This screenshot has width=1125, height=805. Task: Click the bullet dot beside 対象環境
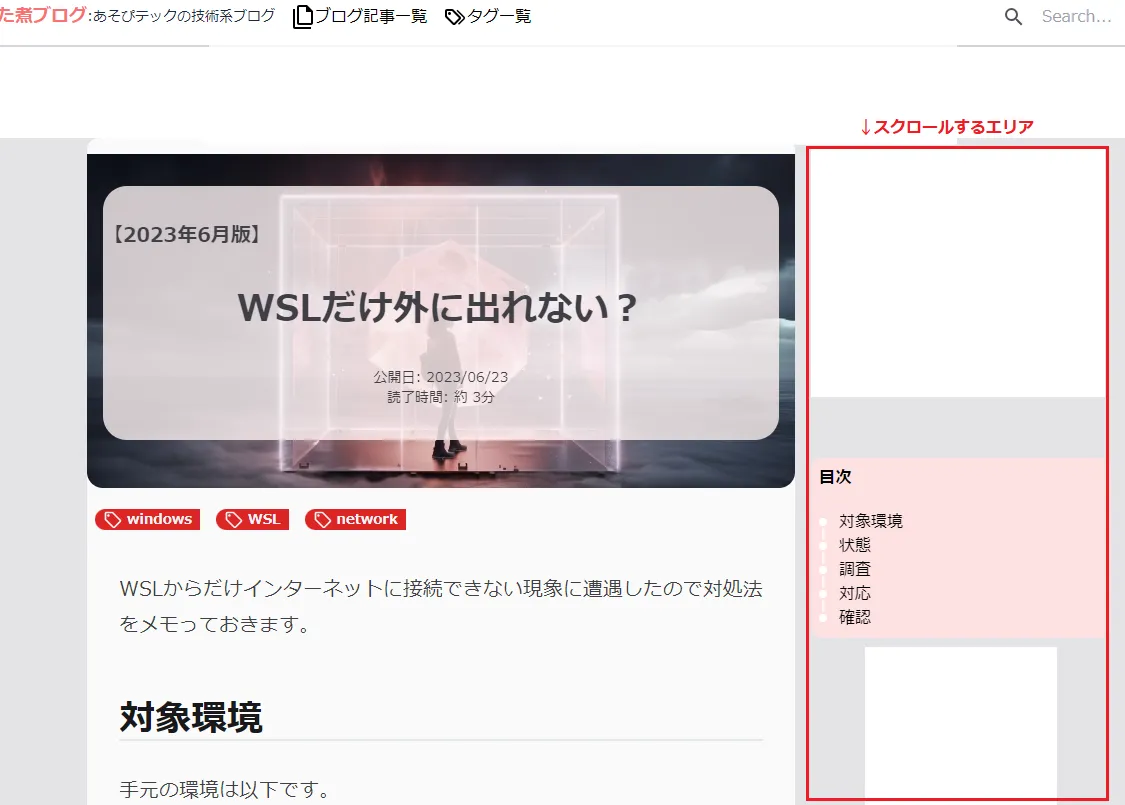click(823, 521)
